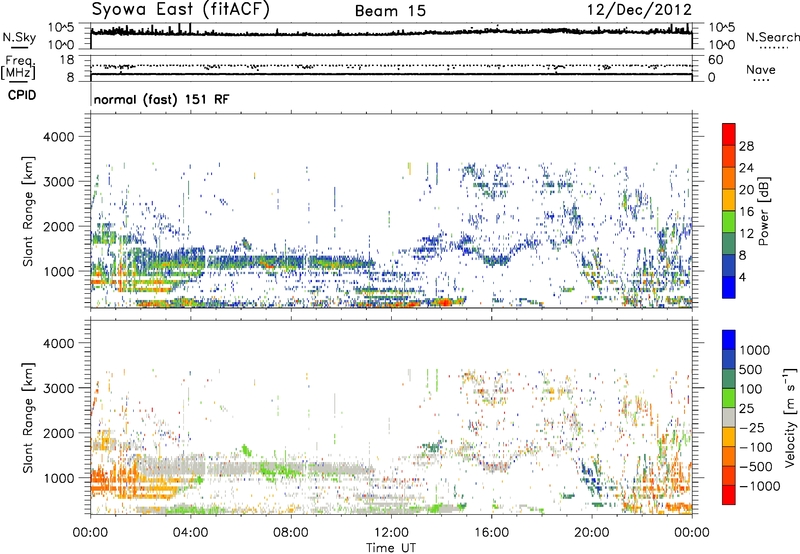The width and height of the screenshot is (800, 554).
Task: Click the '24' value on Power colorbar
Action: coord(746,168)
